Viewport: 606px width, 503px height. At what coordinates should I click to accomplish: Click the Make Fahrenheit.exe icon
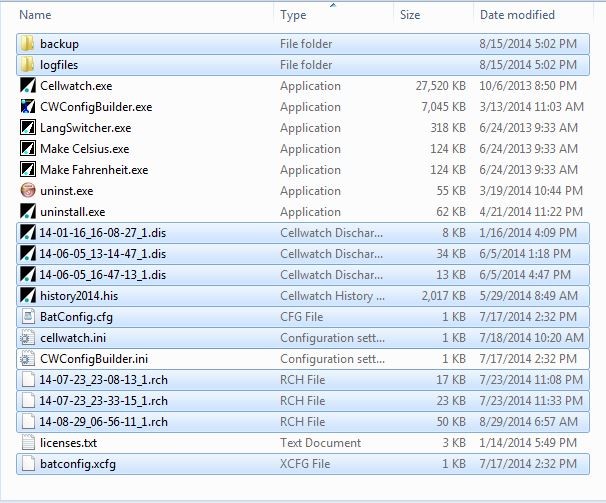(x=28, y=170)
